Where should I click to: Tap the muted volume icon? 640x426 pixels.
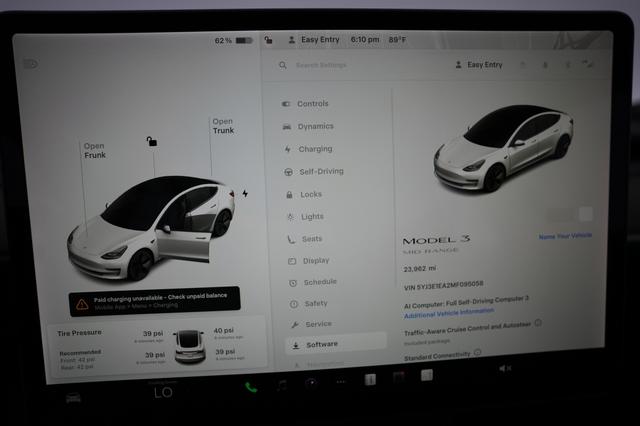pos(505,368)
